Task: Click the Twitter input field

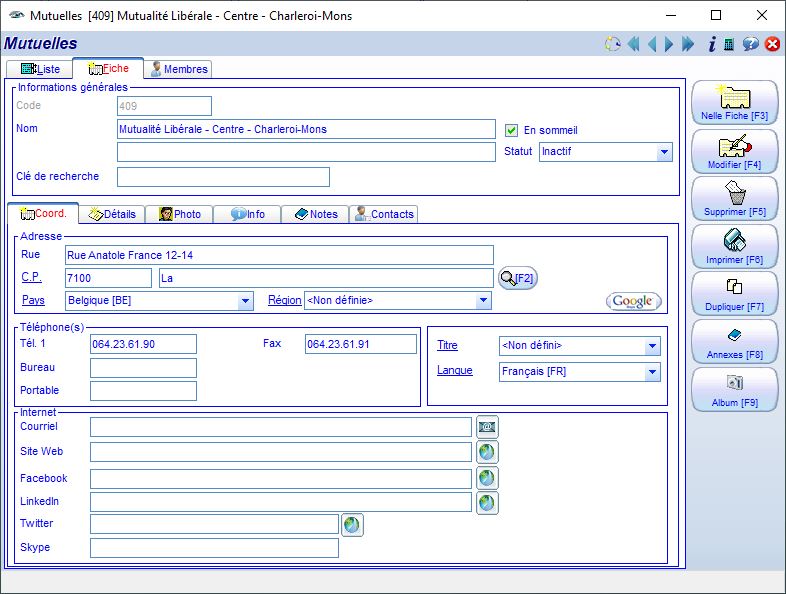Action: (x=215, y=524)
